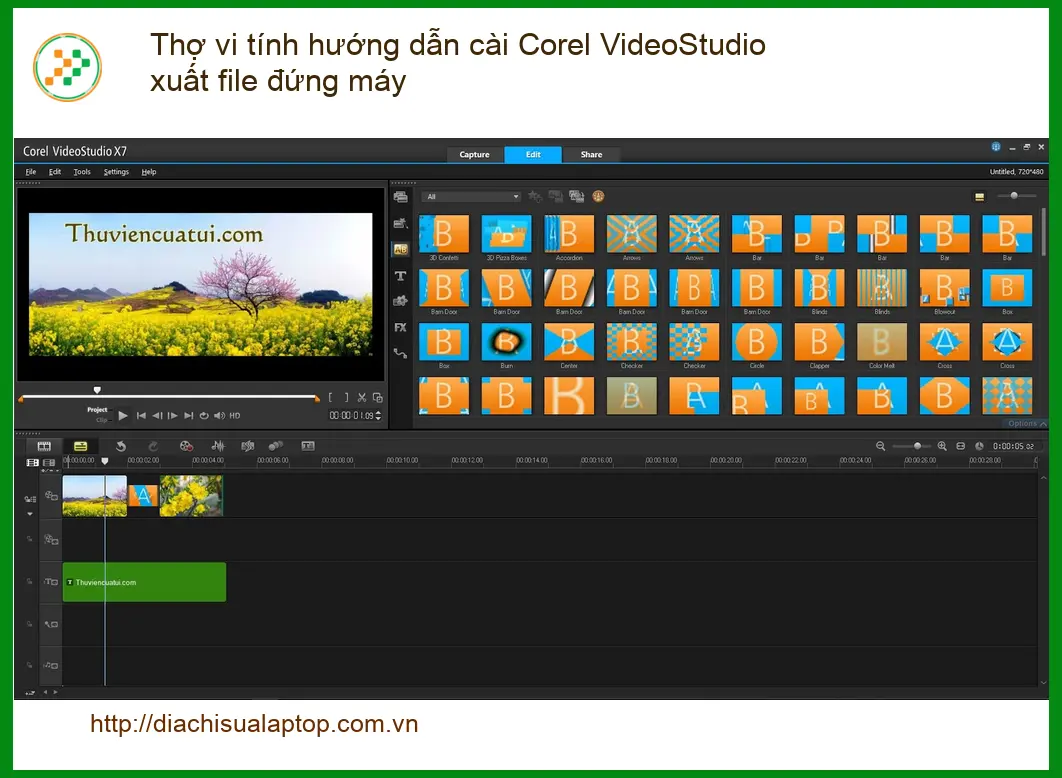The height and width of the screenshot is (778, 1062).
Task: Open the Subtitle Editor icon
Action: pyautogui.click(x=307, y=446)
